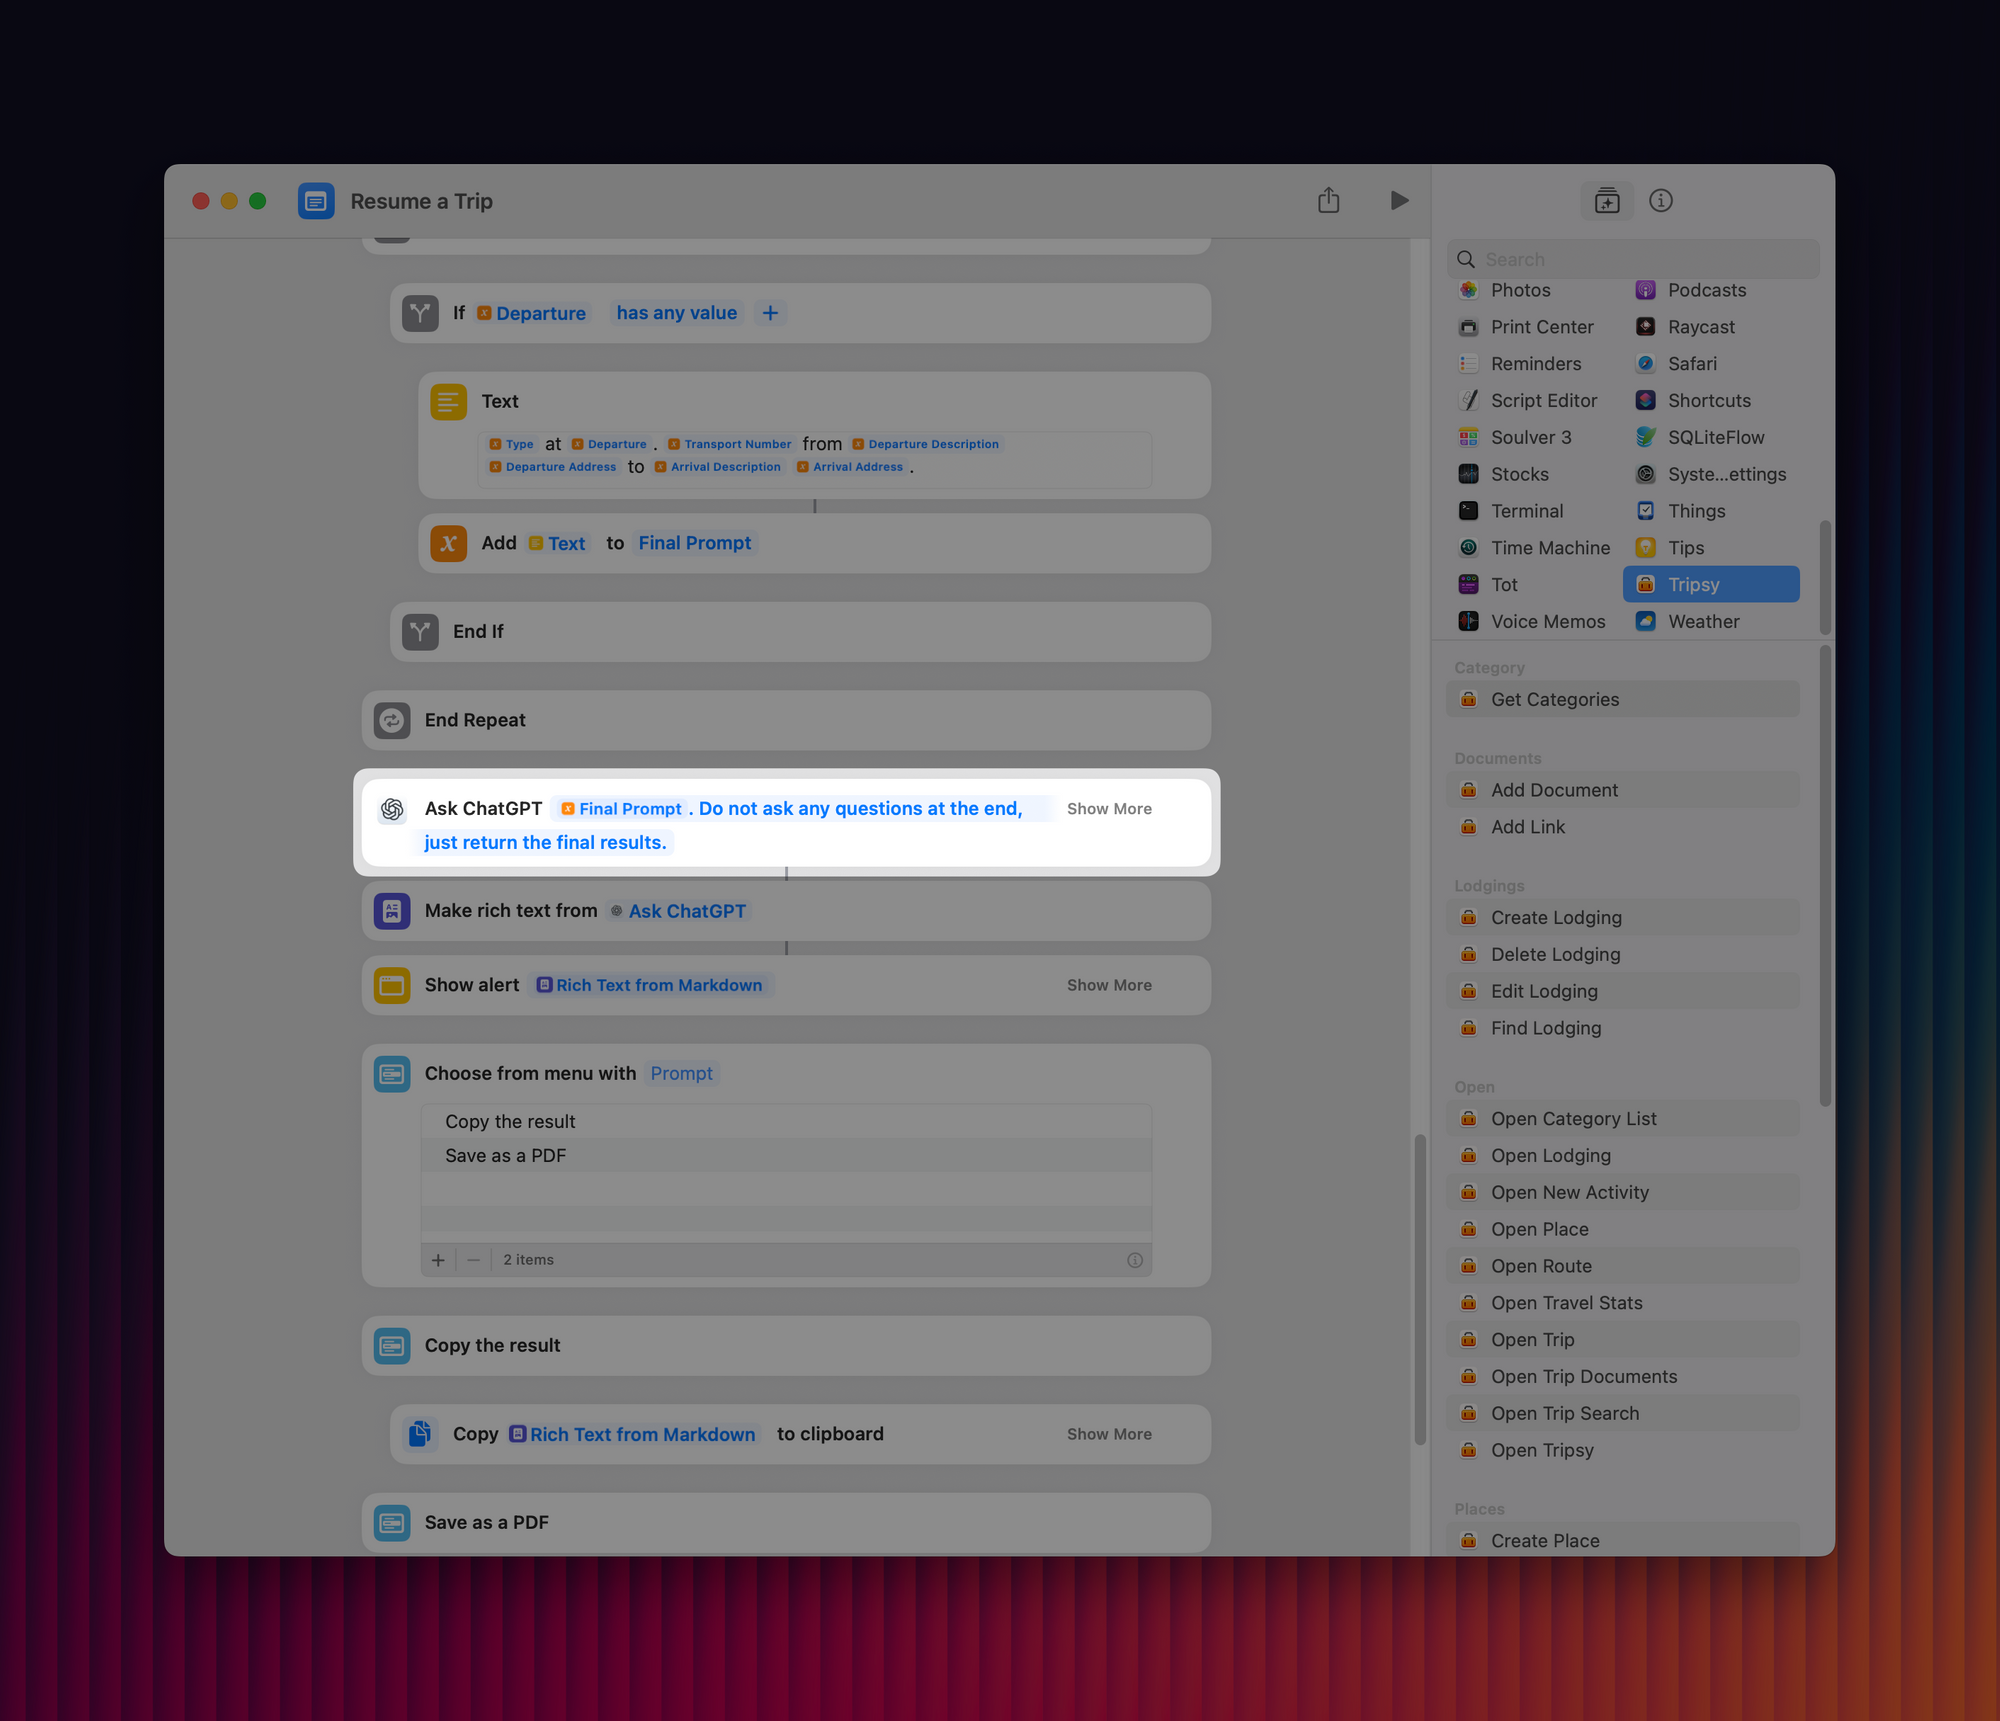Select Rich Text from Markdown in Show alert
Viewport: 2000px width, 1721px height.
tap(650, 985)
